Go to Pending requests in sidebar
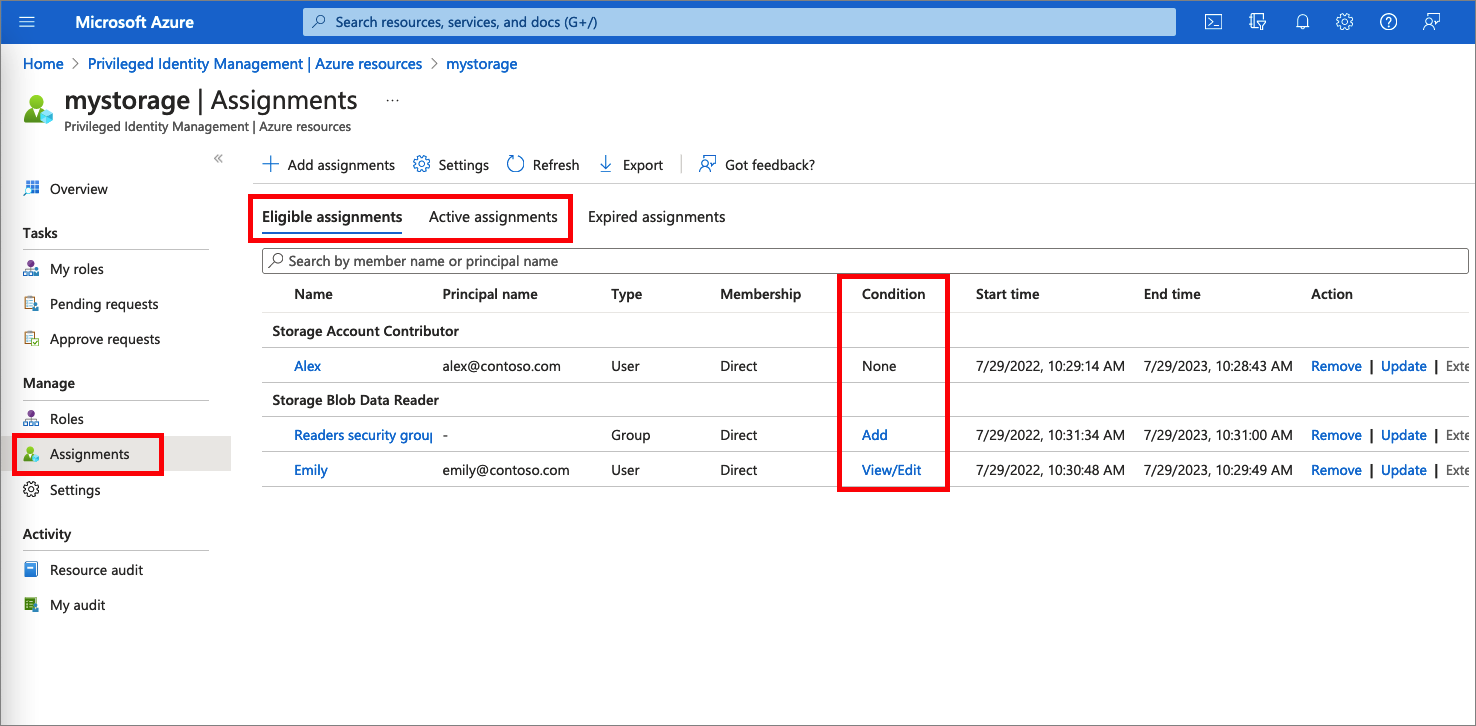 (104, 304)
